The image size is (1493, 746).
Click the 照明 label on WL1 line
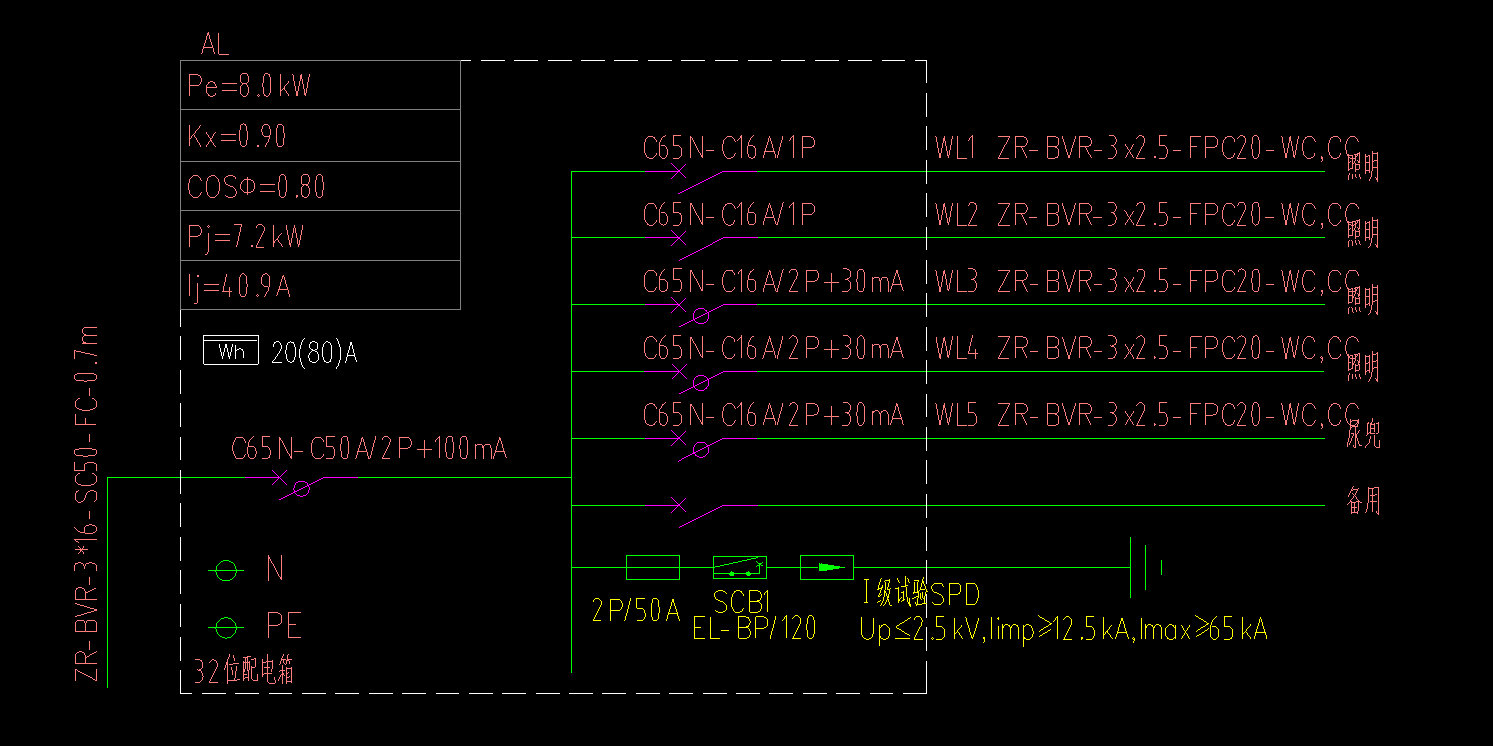1363,167
